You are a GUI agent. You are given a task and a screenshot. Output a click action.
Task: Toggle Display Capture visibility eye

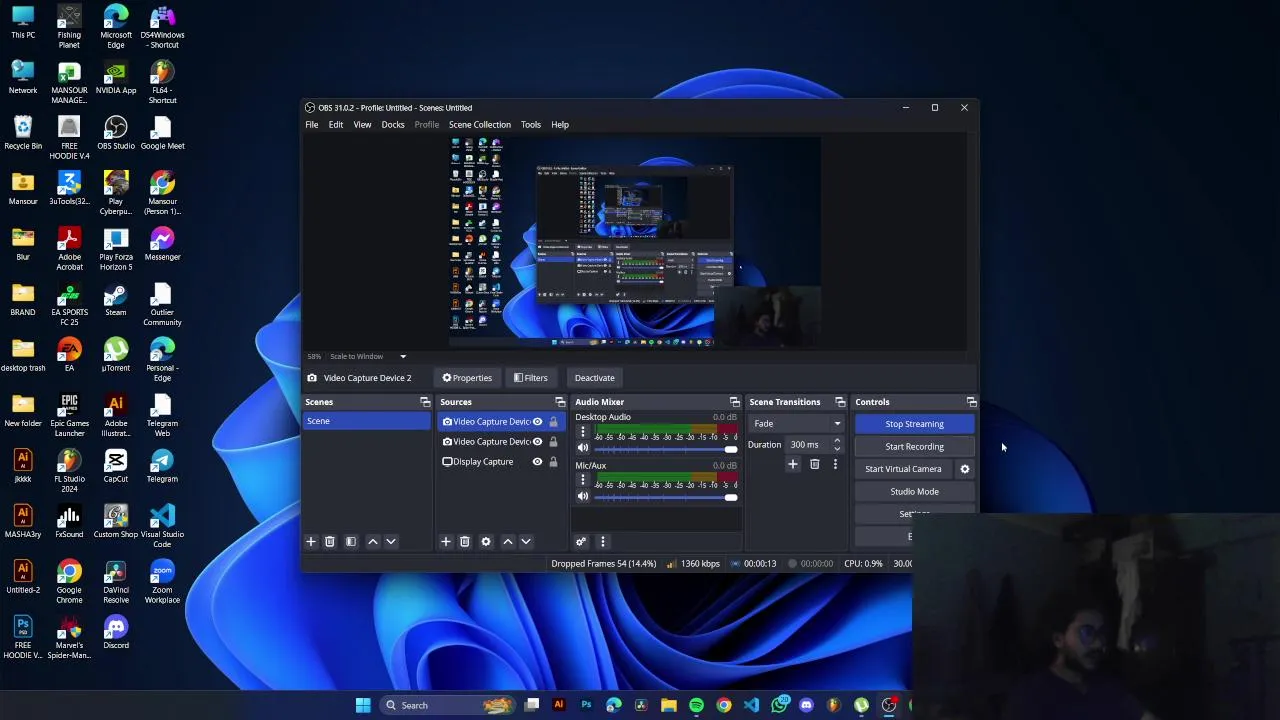coord(537,462)
